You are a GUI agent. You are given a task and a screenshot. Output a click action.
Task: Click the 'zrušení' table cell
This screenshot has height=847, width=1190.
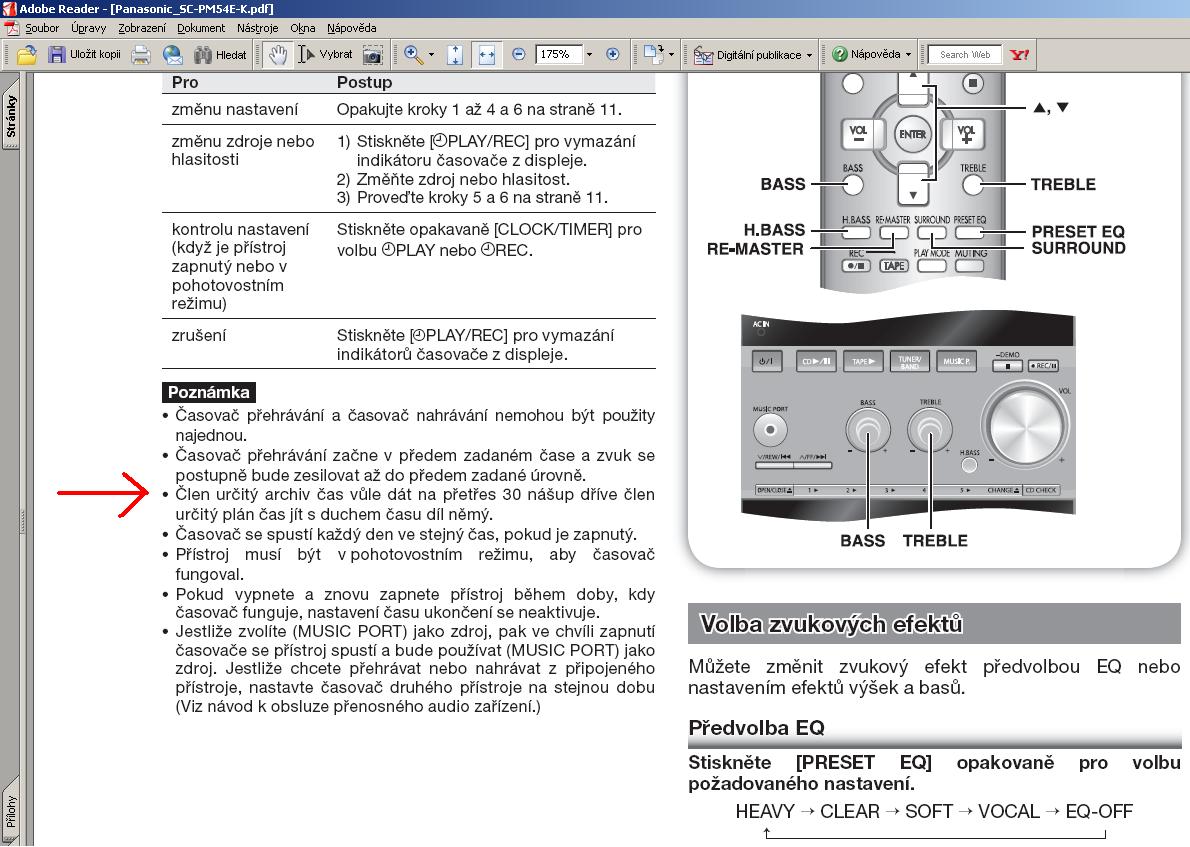199,335
